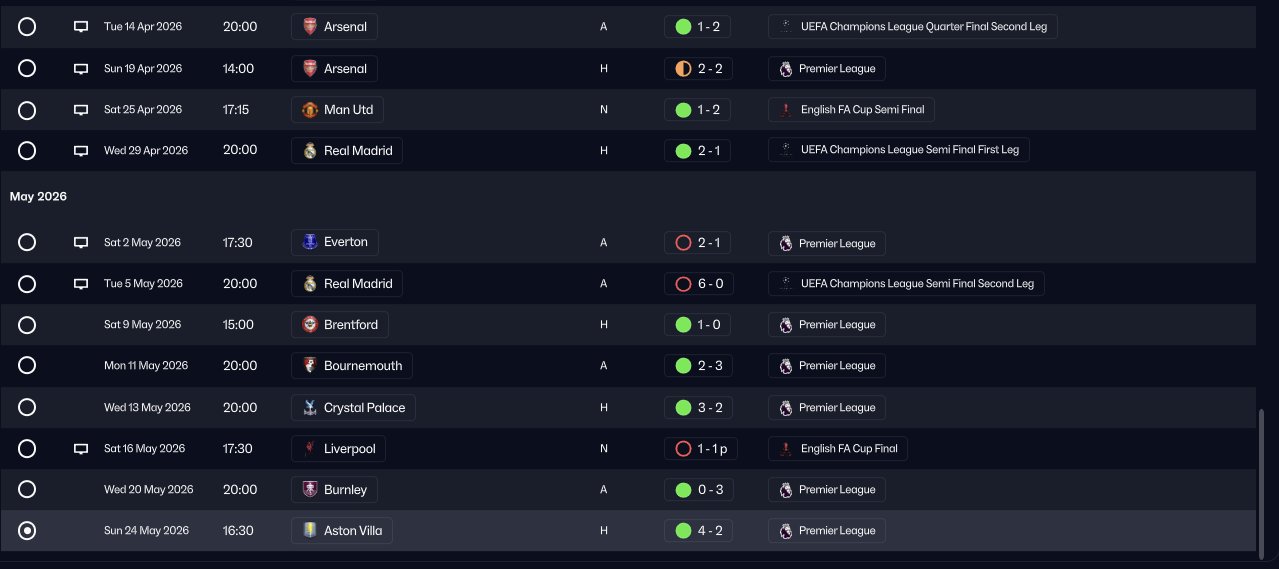Click the green win indicator on Burnley result
This screenshot has height=569, width=1279.
[x=684, y=490]
